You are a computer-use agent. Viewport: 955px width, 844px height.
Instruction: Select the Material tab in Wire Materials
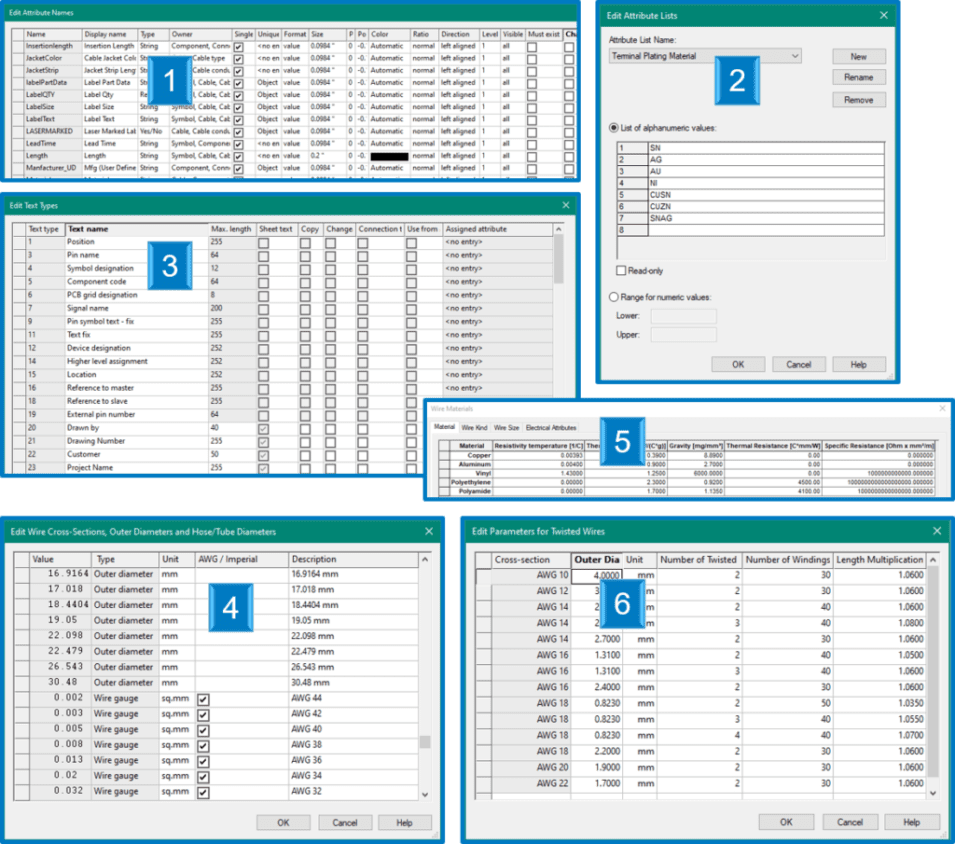(445, 426)
